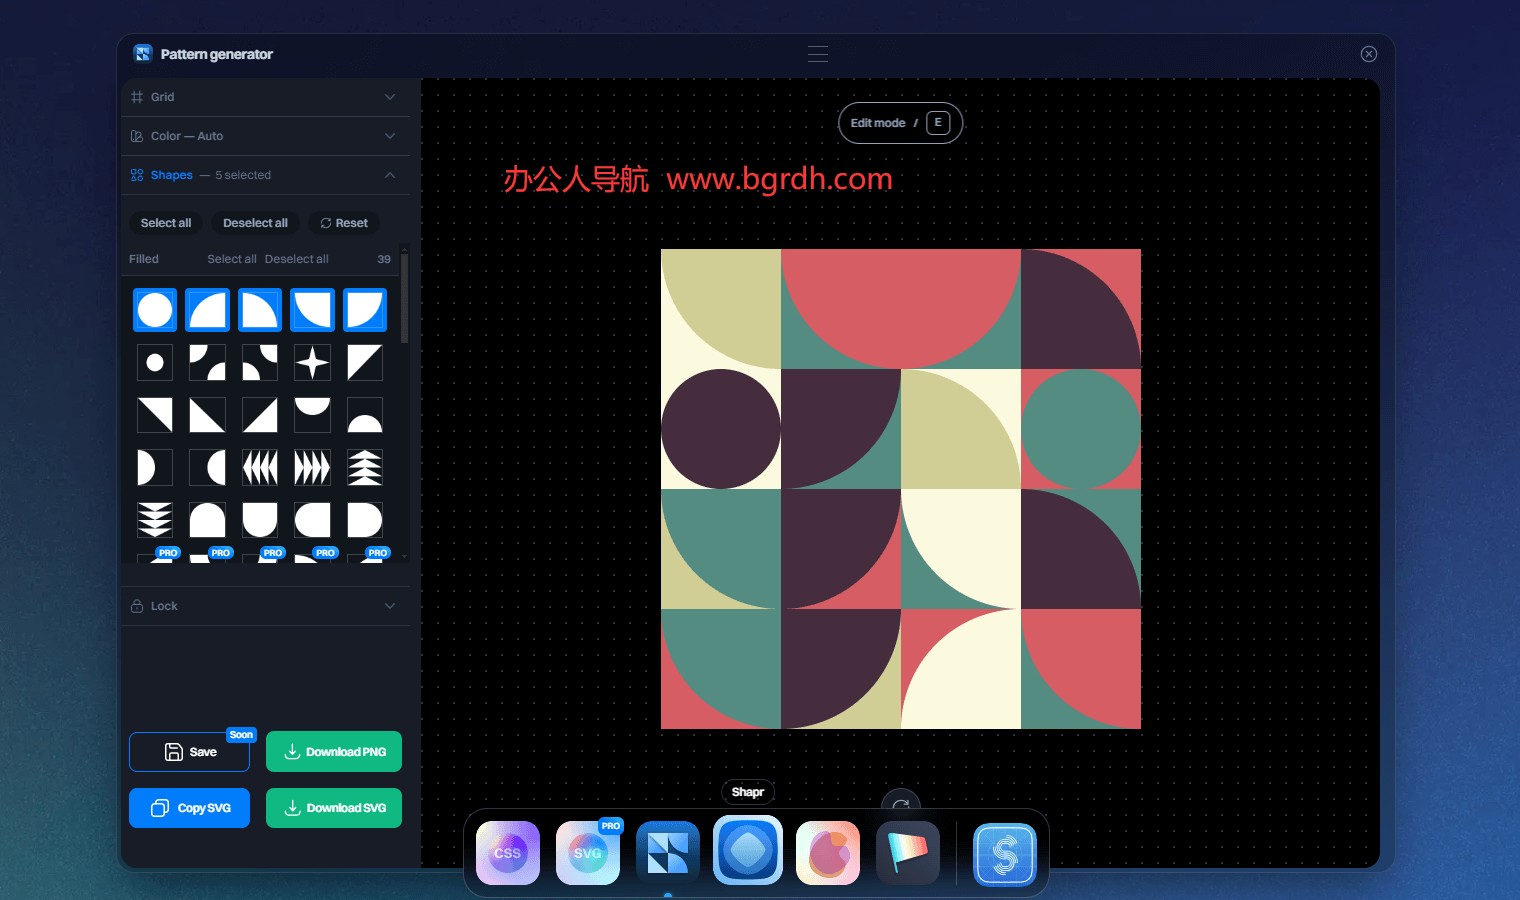Deselect the filled circle shape
This screenshot has width=1520, height=900.
(155, 310)
